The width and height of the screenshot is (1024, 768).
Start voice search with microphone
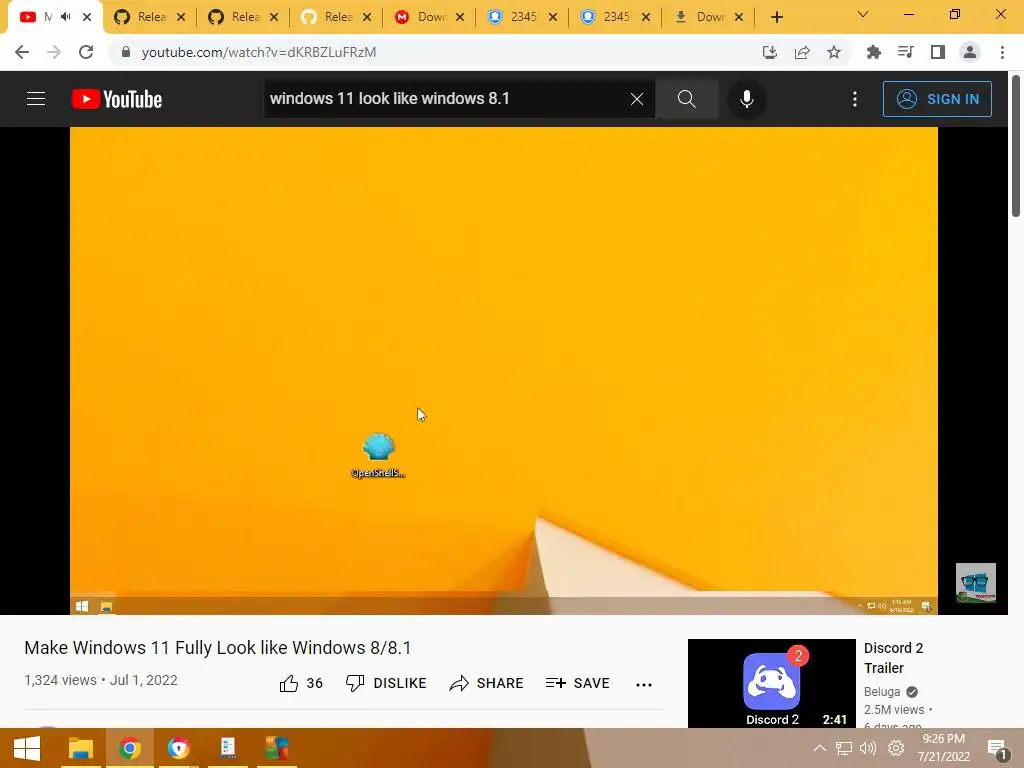(746, 99)
